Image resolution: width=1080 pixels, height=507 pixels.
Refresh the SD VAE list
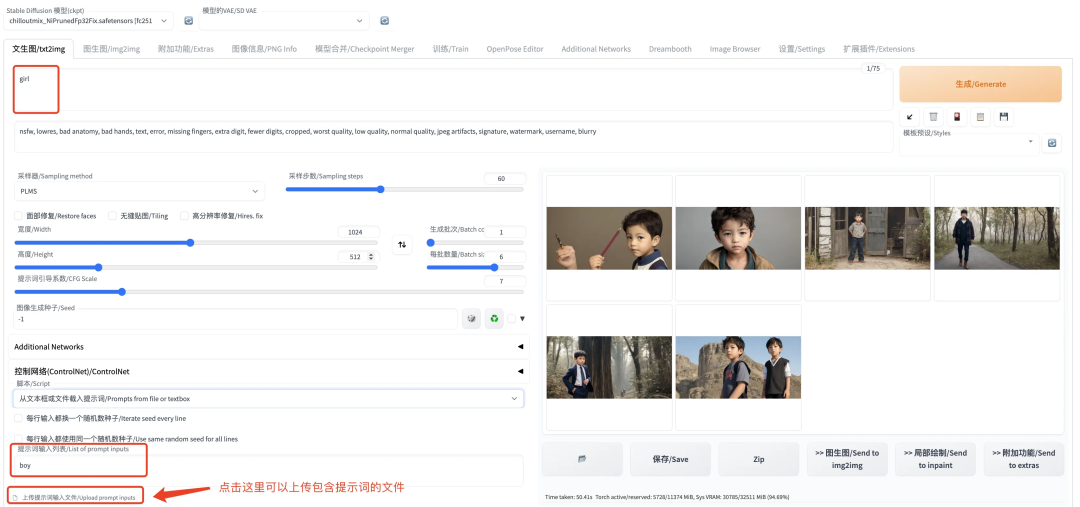tap(384, 21)
